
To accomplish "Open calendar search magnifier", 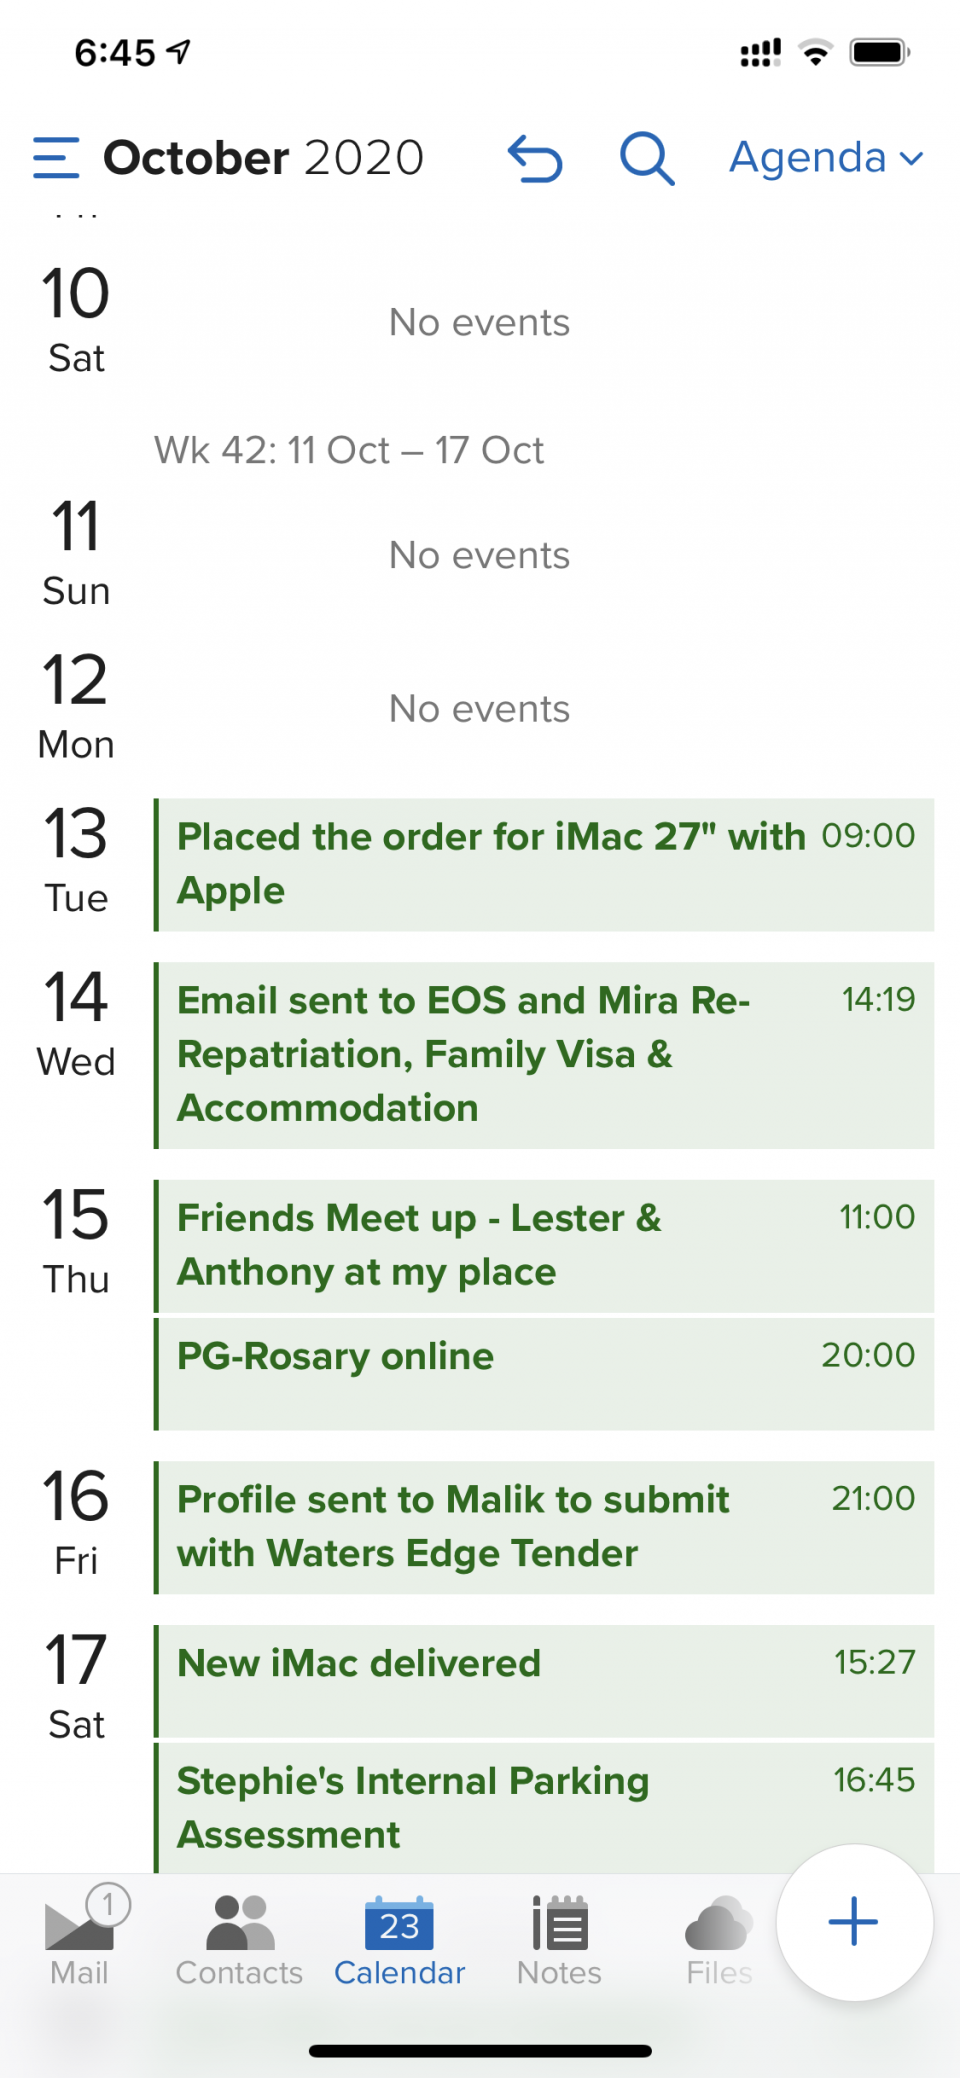I will point(647,159).
